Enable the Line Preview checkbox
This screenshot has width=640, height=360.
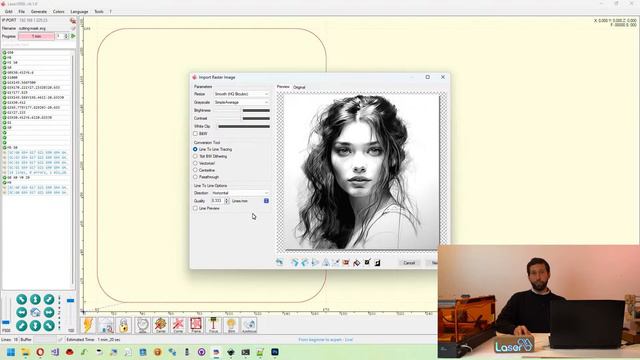[x=196, y=208]
